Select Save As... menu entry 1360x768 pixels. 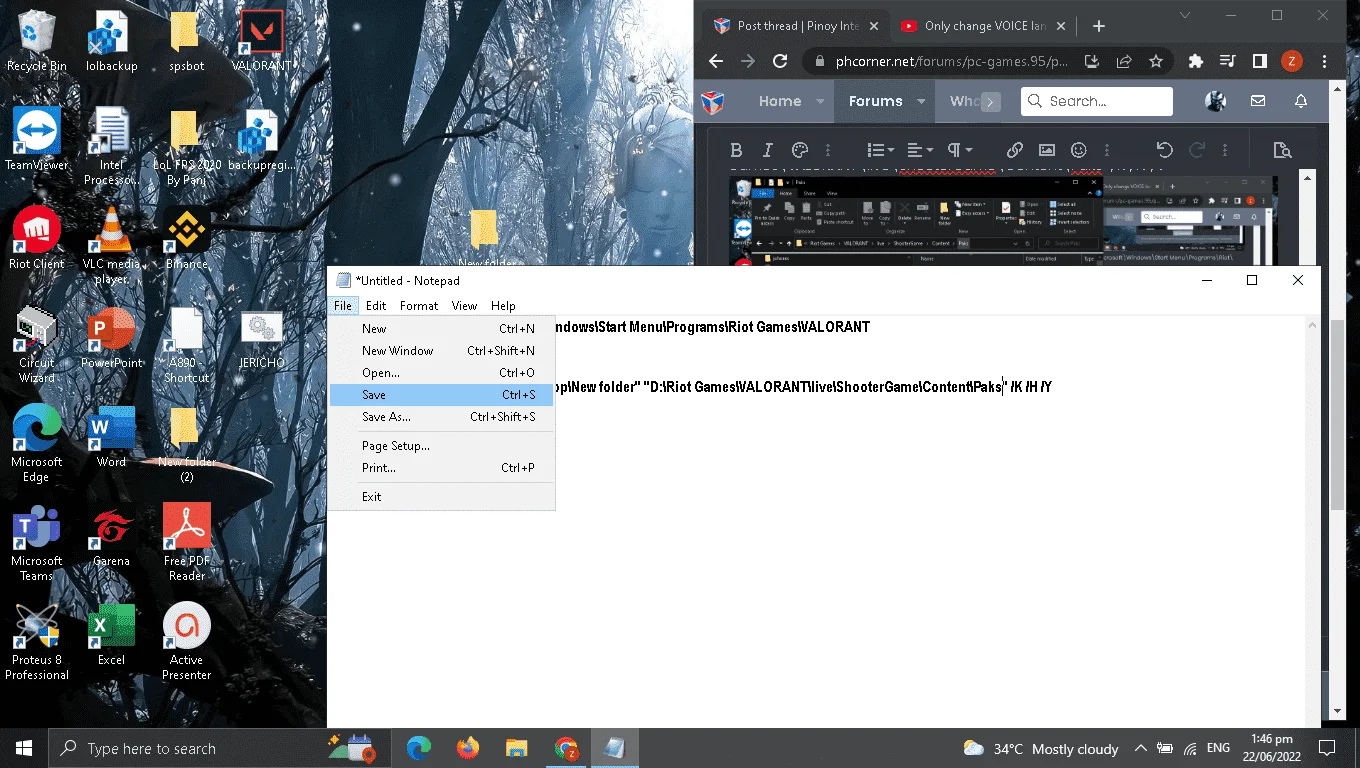coord(441,417)
